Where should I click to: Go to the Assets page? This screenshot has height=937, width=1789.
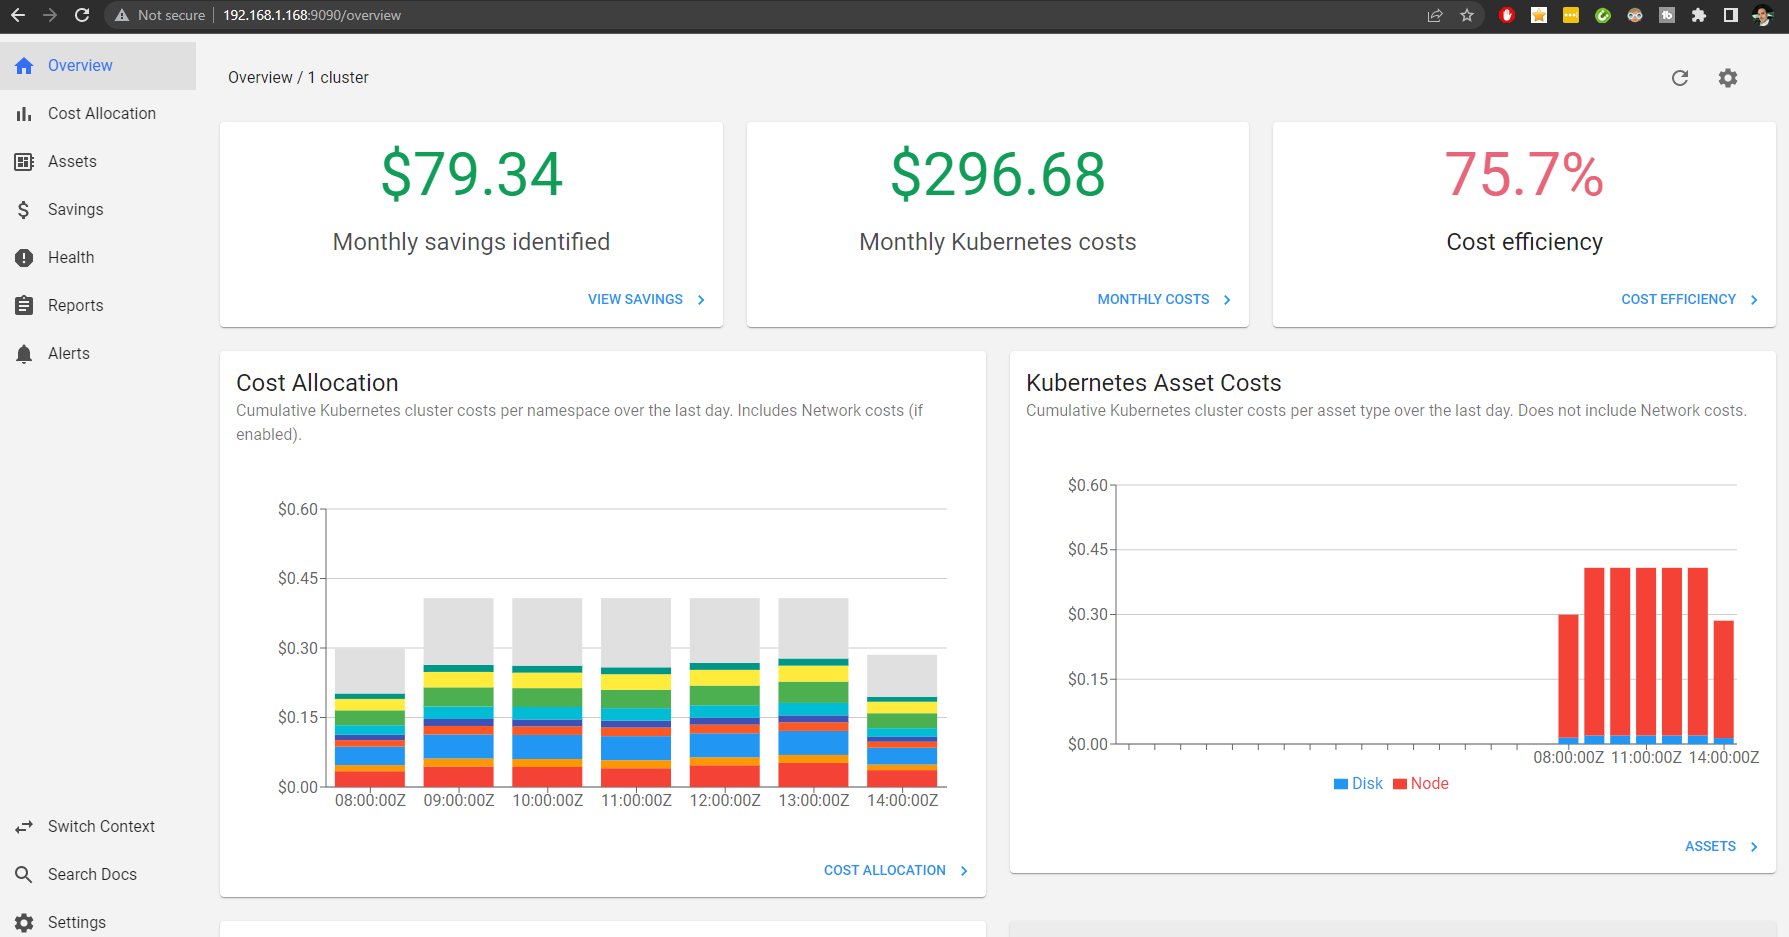click(98, 162)
